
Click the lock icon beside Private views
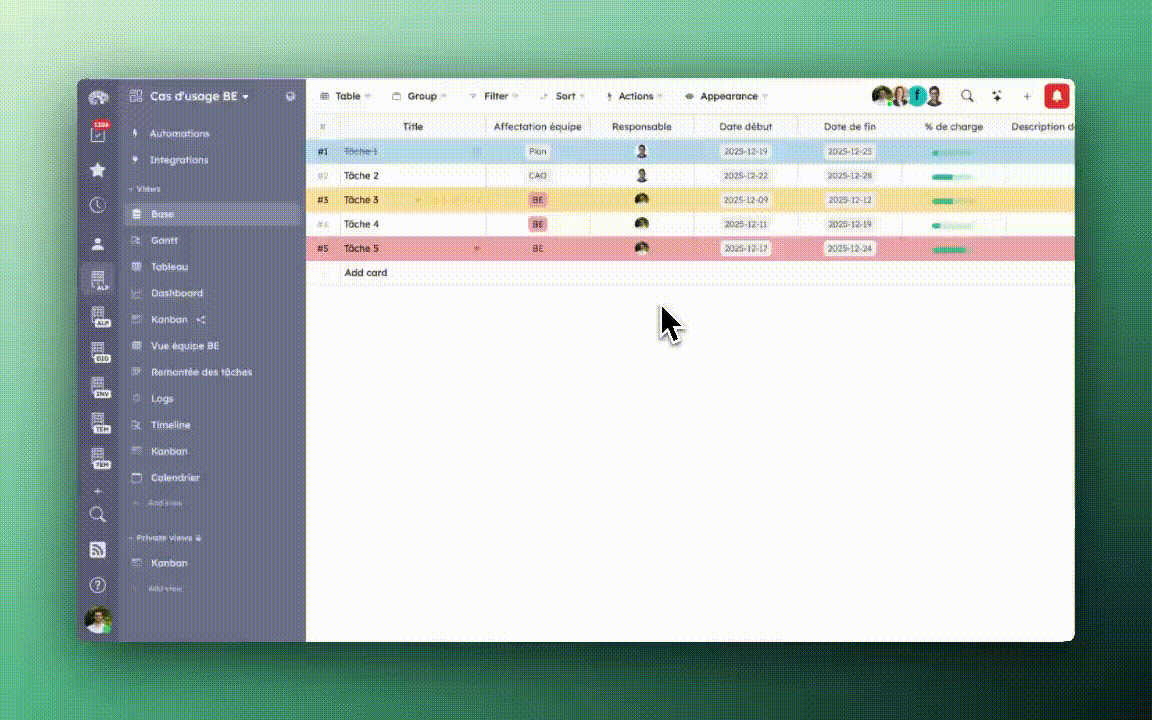[198, 539]
